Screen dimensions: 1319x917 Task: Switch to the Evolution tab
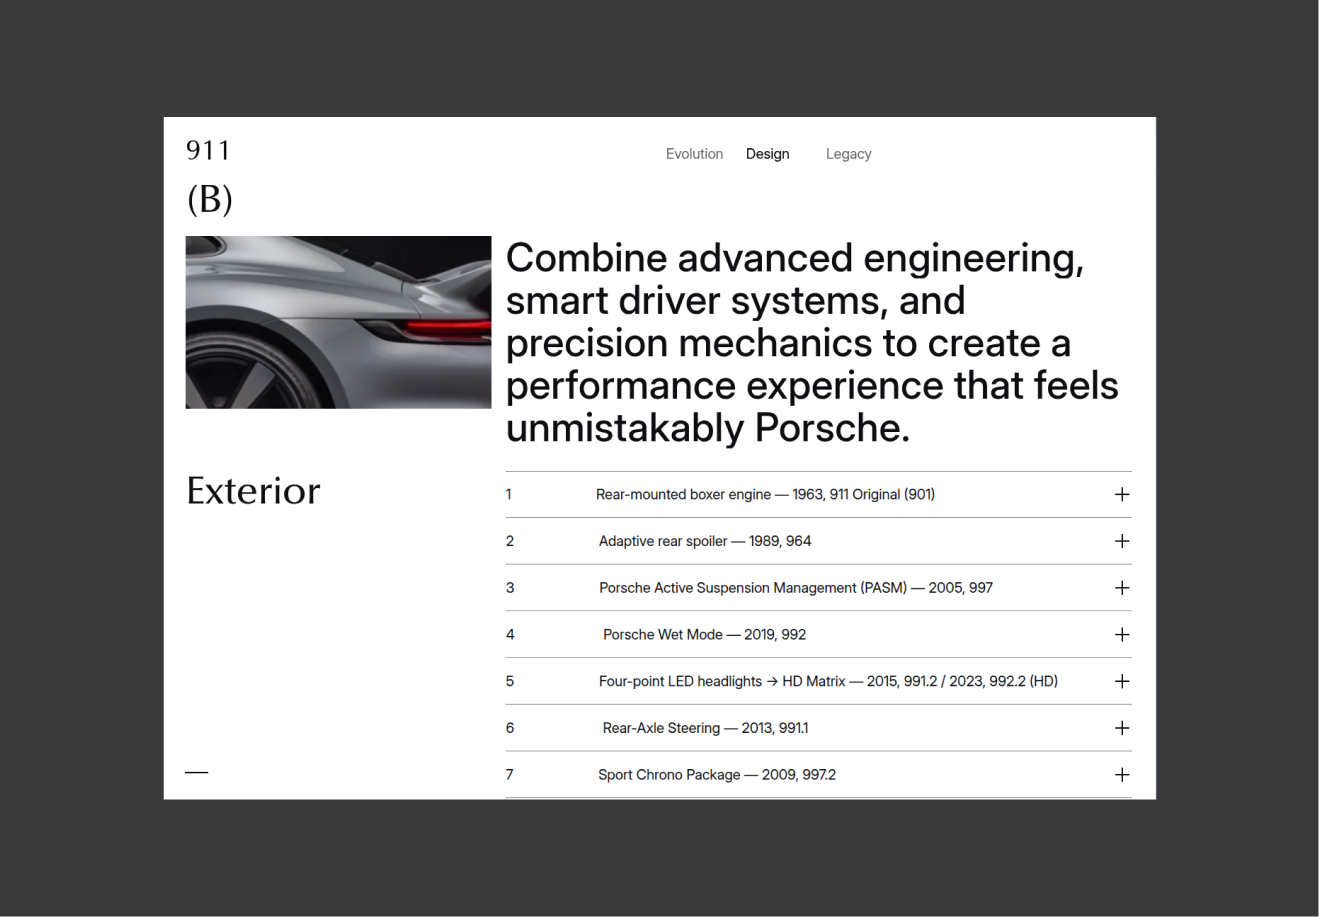[x=694, y=154]
